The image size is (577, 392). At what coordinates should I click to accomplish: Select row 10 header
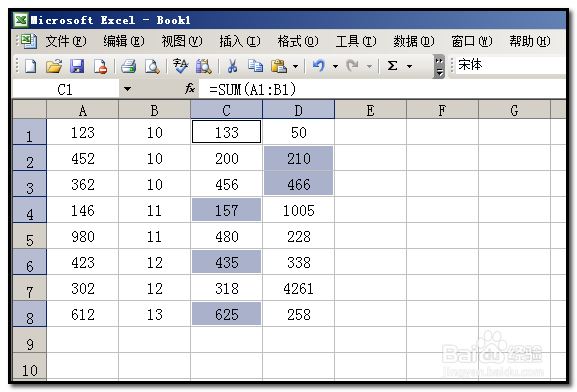coord(30,367)
